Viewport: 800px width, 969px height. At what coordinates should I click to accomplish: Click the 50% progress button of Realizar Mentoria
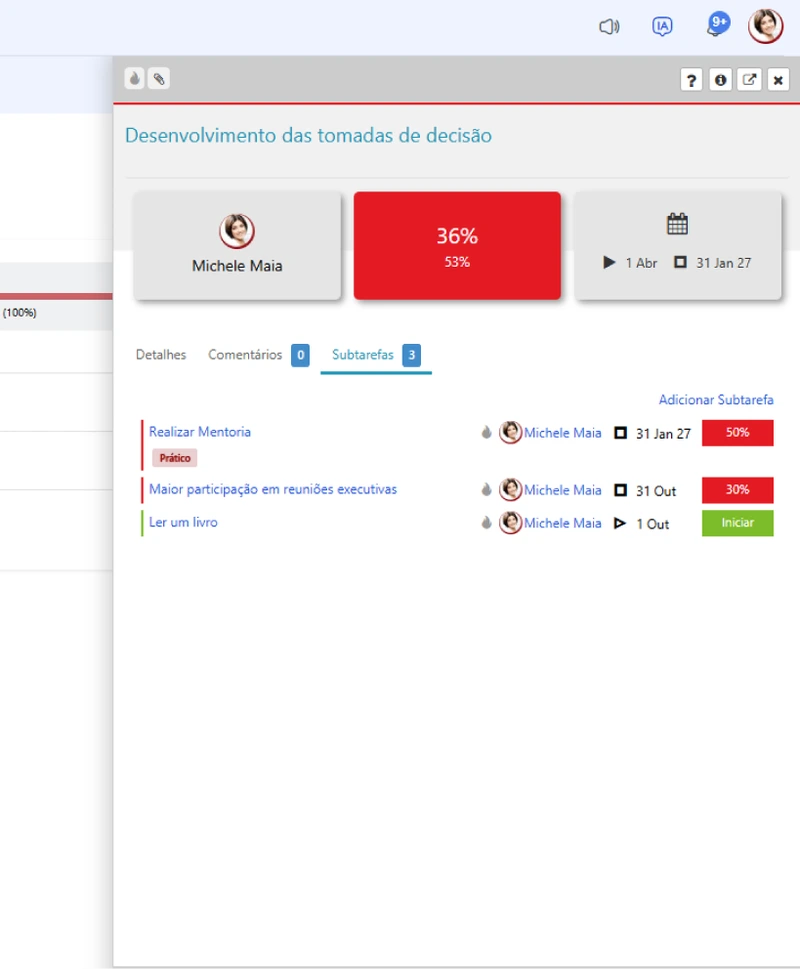738,433
